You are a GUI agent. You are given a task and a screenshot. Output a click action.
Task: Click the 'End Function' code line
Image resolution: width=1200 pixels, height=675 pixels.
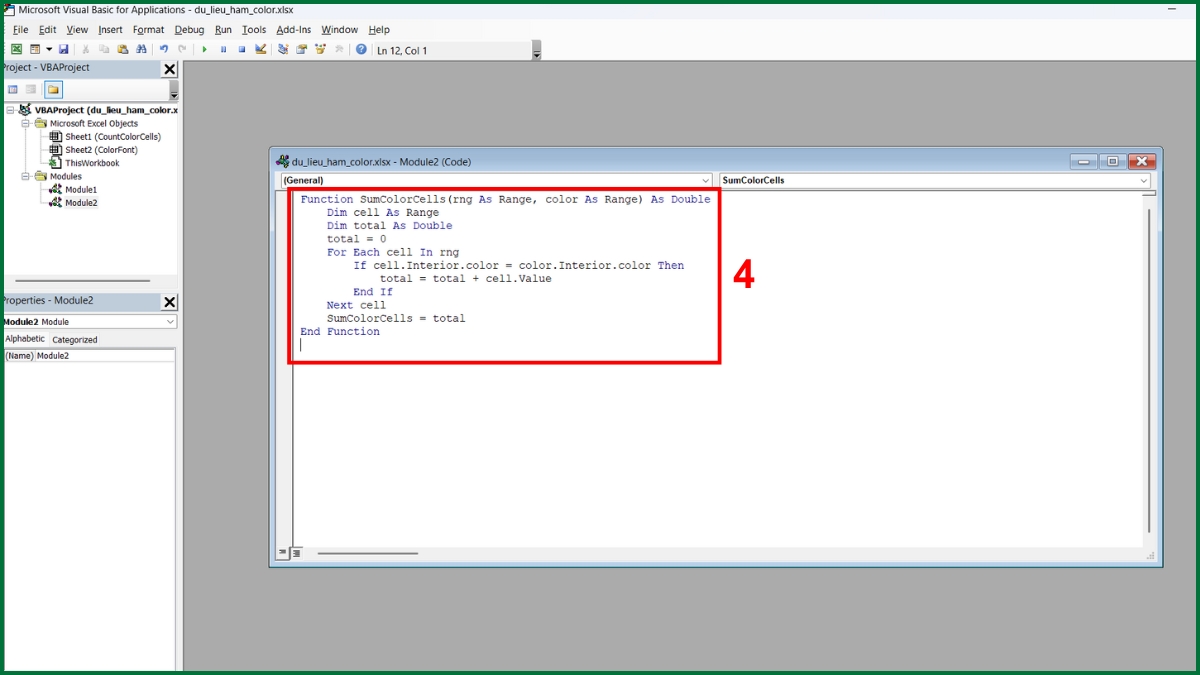pos(340,332)
